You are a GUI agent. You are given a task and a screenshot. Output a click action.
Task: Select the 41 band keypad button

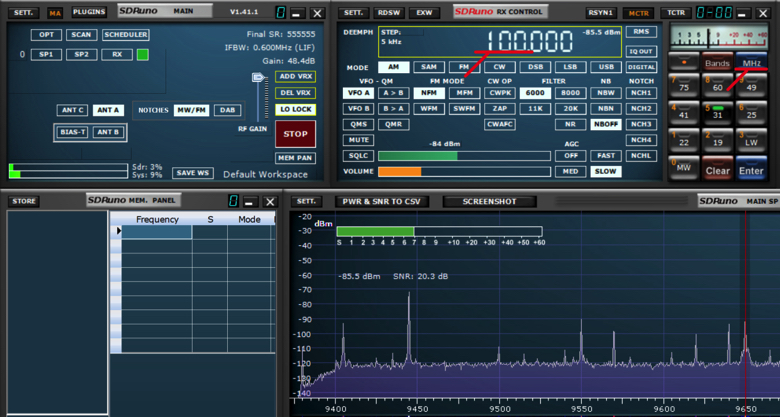(x=683, y=112)
